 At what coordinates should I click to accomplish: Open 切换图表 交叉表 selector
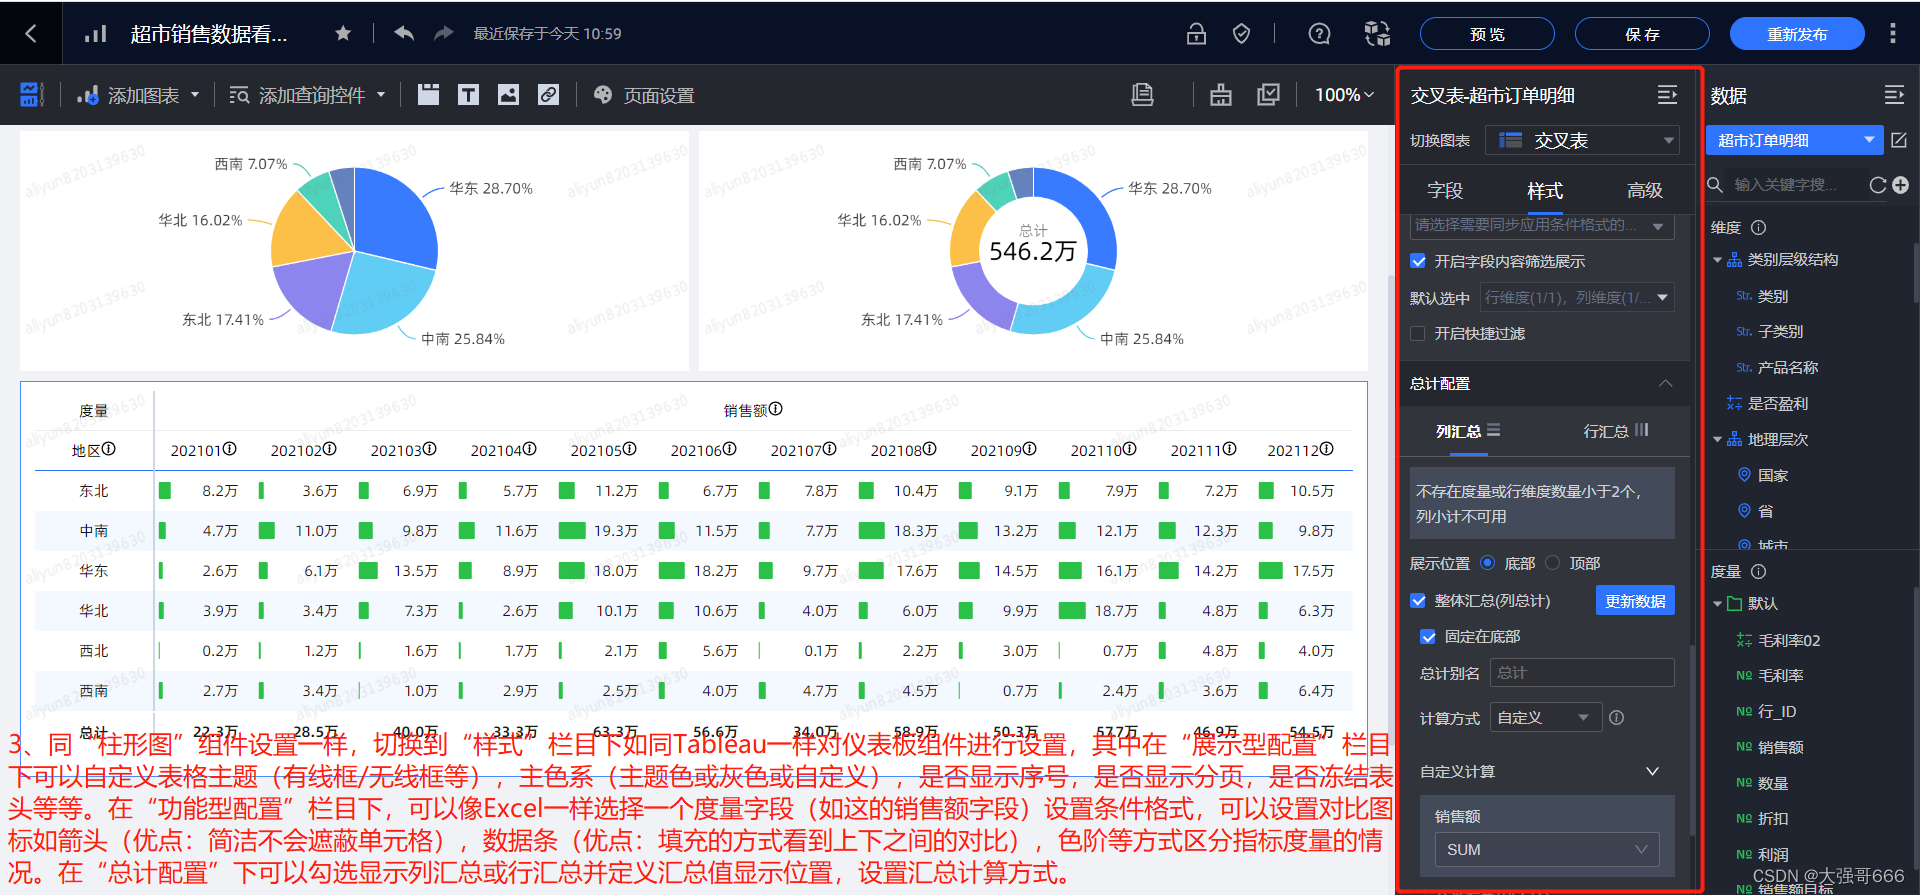[x=1582, y=140]
